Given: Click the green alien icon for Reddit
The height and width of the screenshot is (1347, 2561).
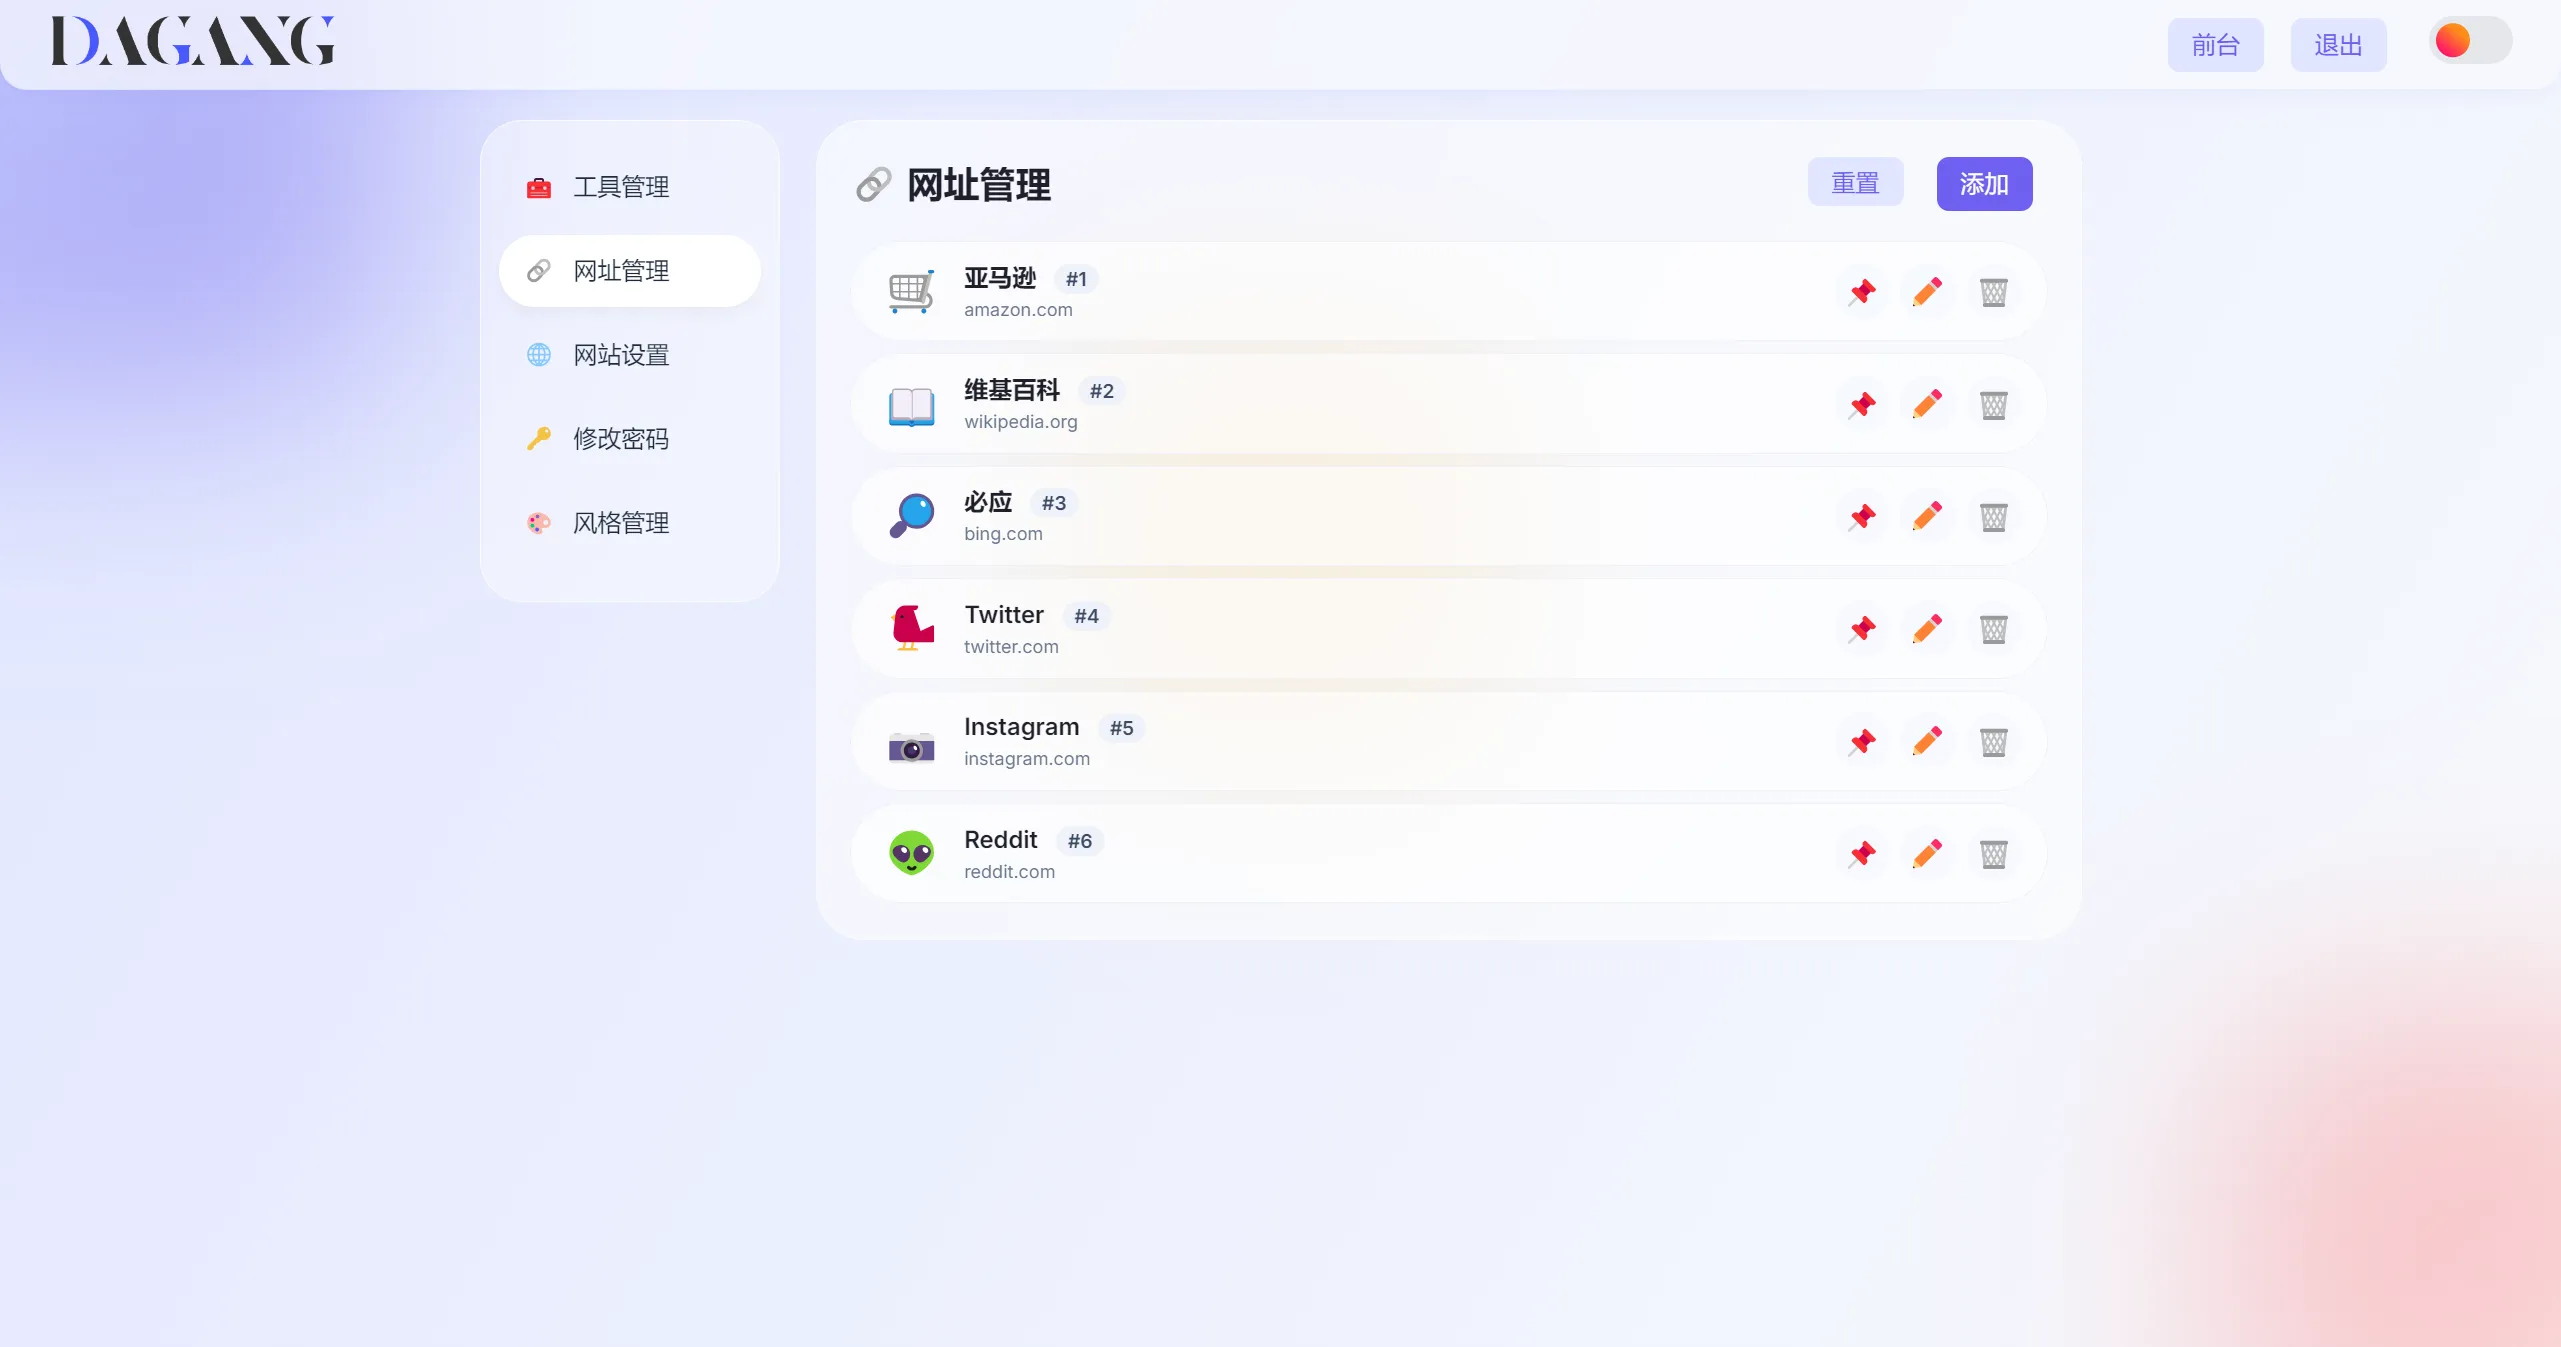Looking at the screenshot, I should (x=912, y=854).
